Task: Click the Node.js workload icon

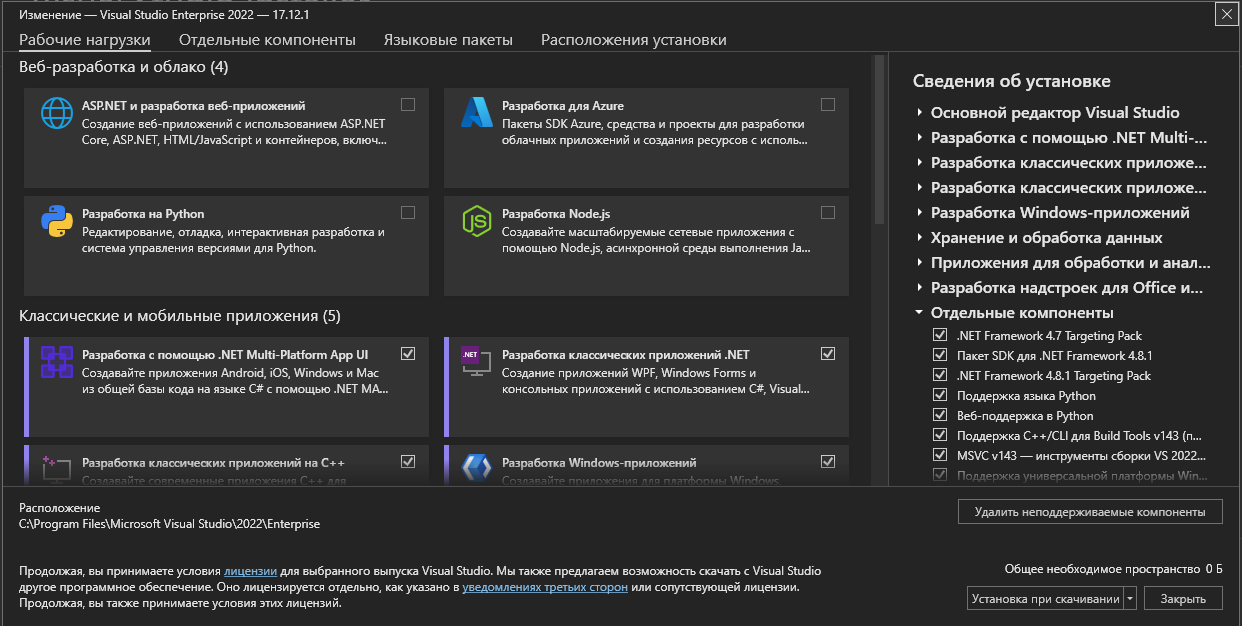Action: click(x=477, y=221)
